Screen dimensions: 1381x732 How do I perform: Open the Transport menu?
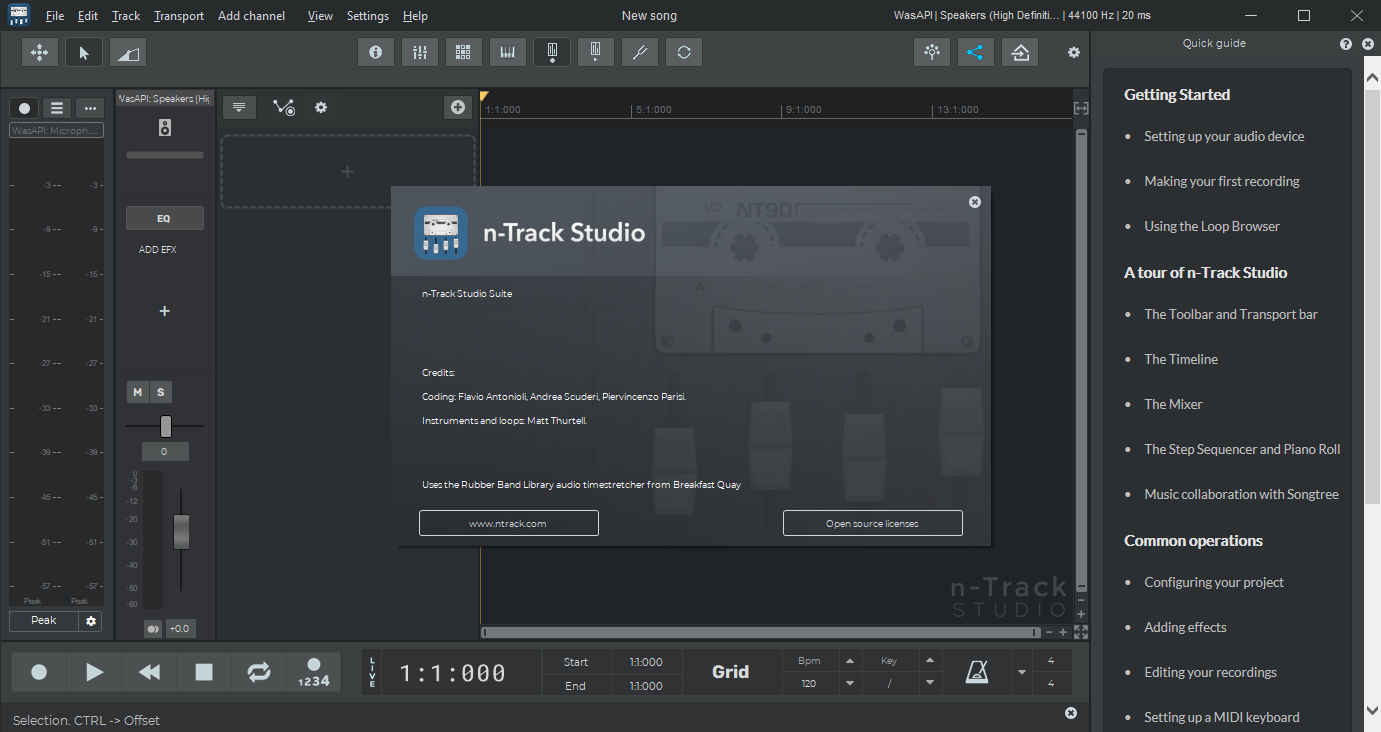pyautogui.click(x=179, y=16)
